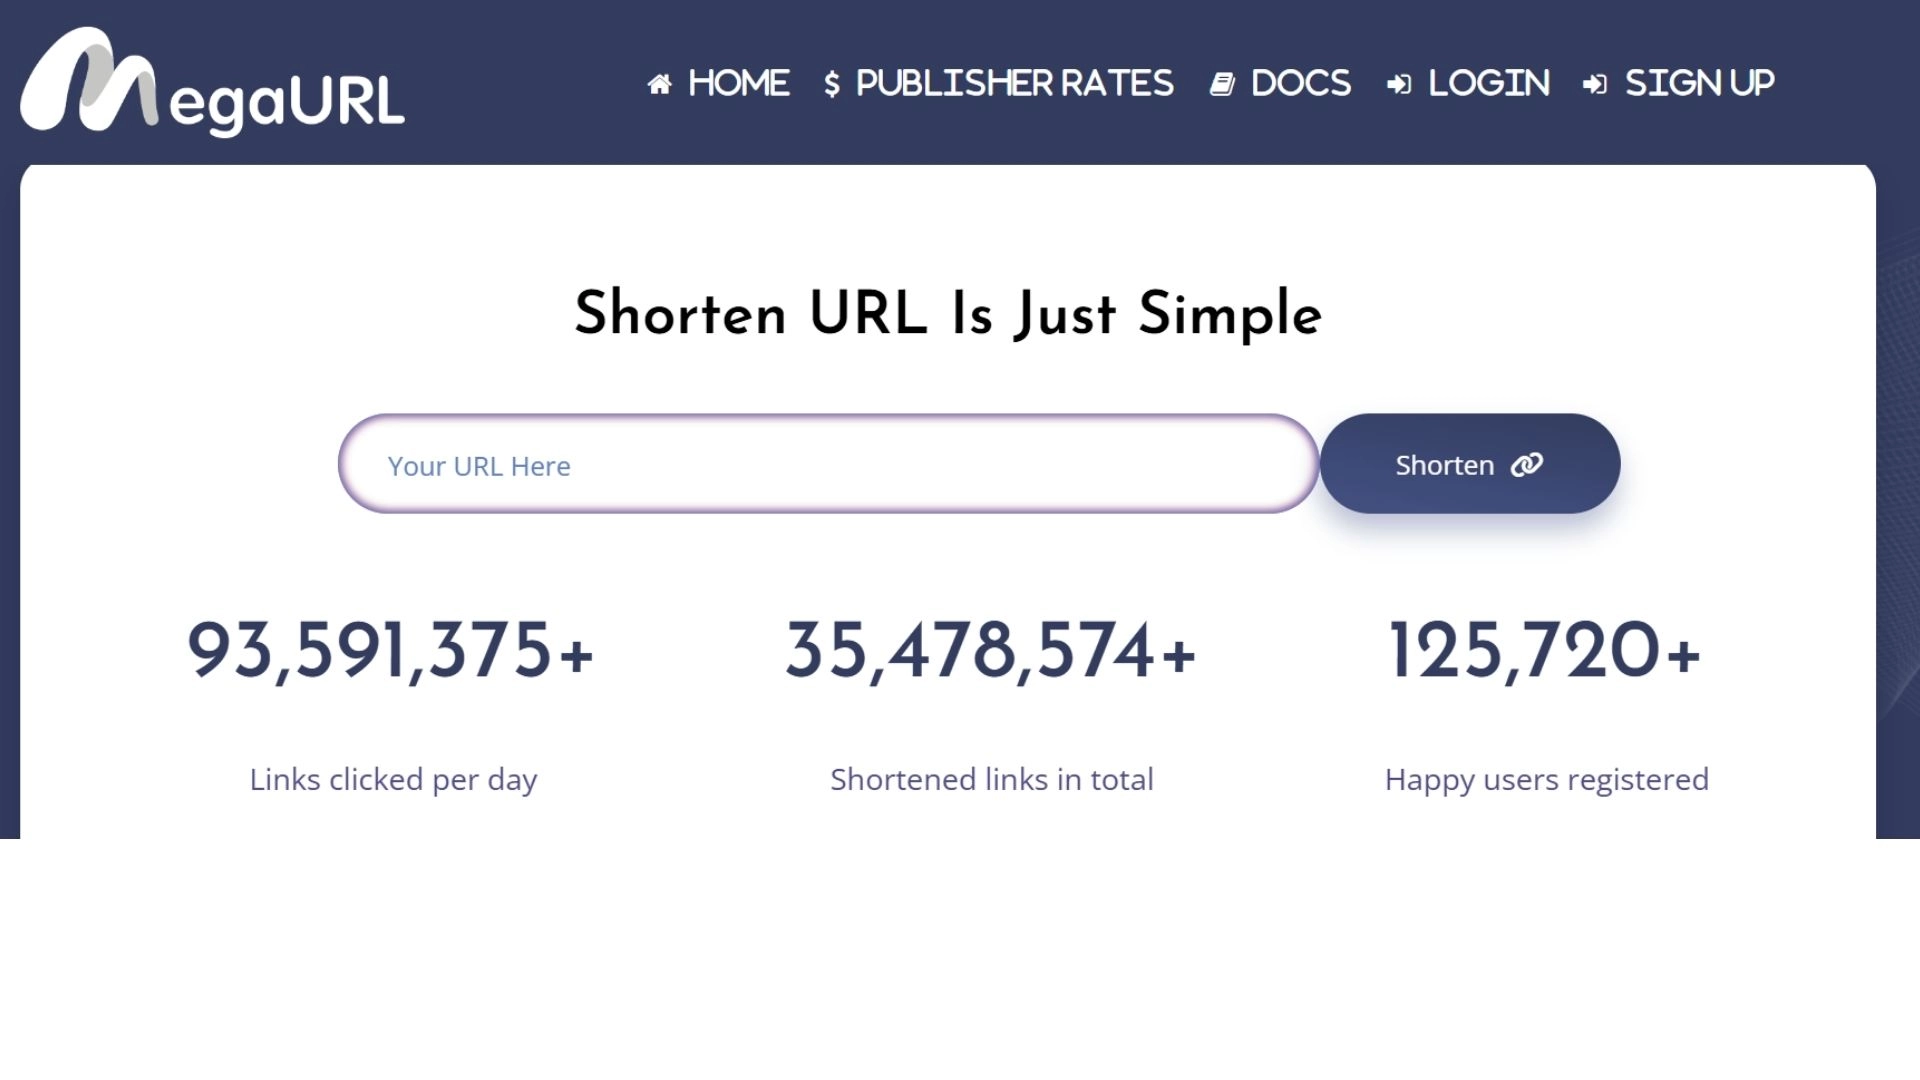Click the sign-in arrow icon beside LOGIN
Screen dimensions: 1920x1080
pyautogui.click(x=1398, y=85)
